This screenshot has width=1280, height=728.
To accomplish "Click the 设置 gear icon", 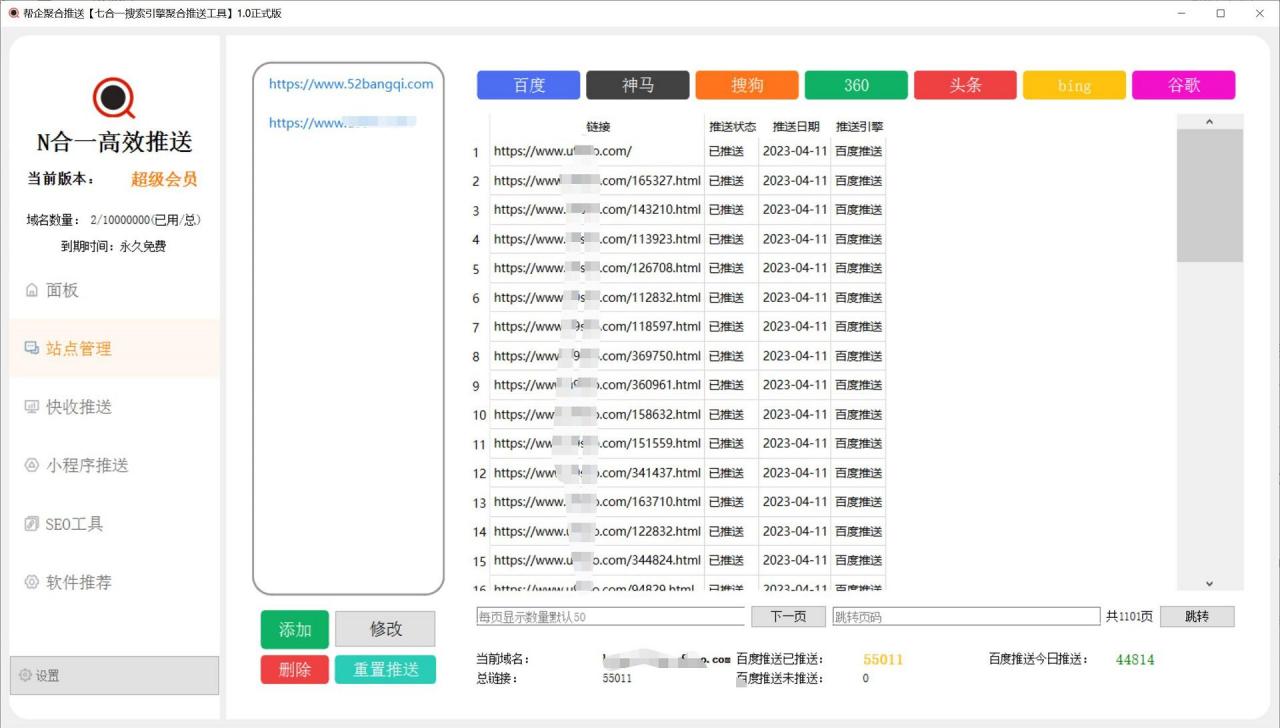I will point(25,676).
